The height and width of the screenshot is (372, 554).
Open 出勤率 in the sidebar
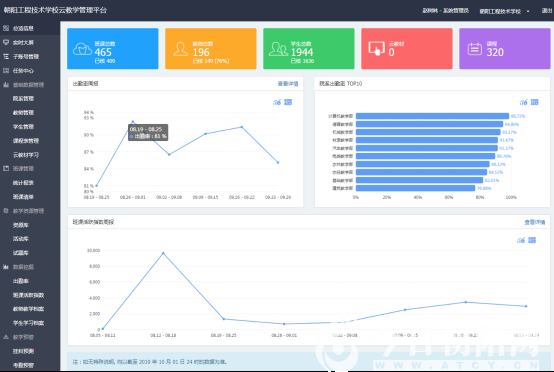(x=21, y=281)
